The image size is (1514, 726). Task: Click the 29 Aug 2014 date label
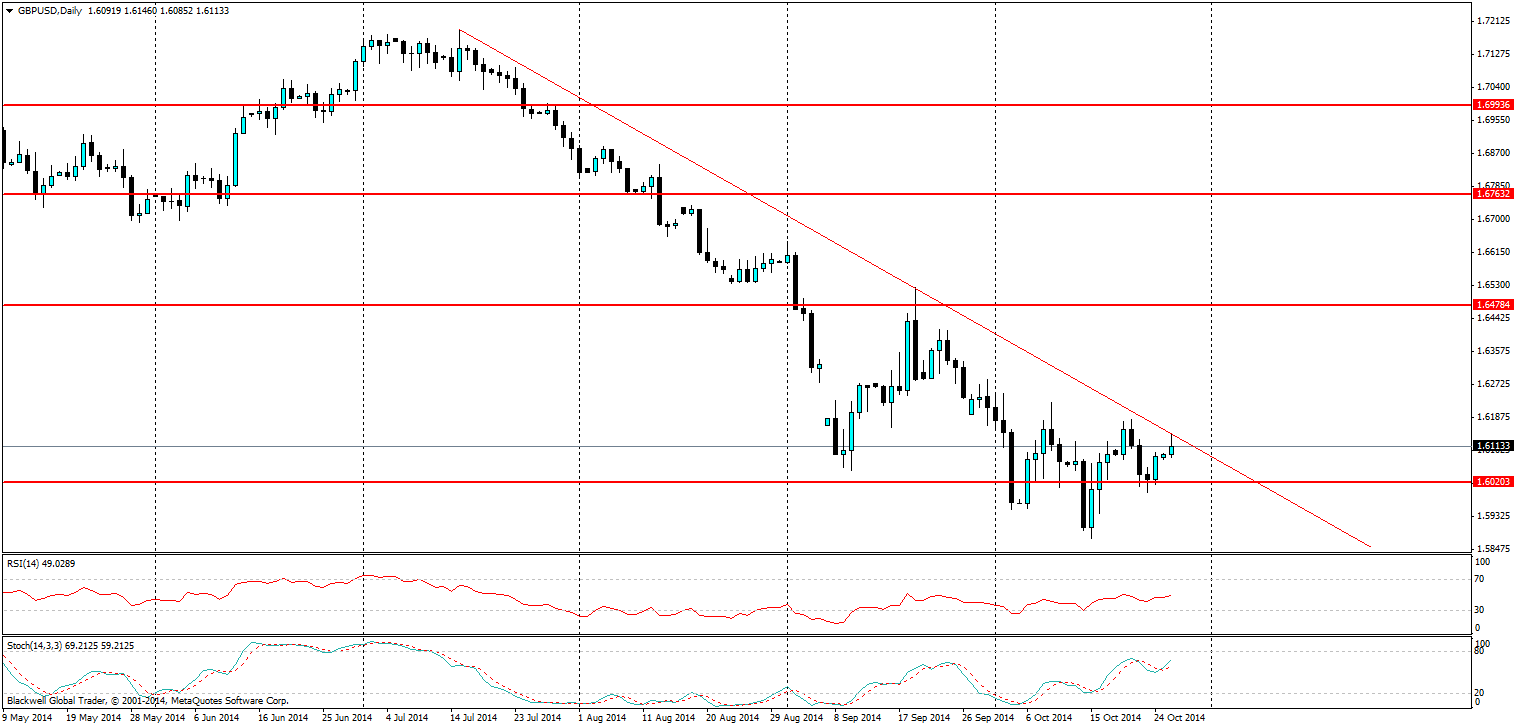[794, 717]
